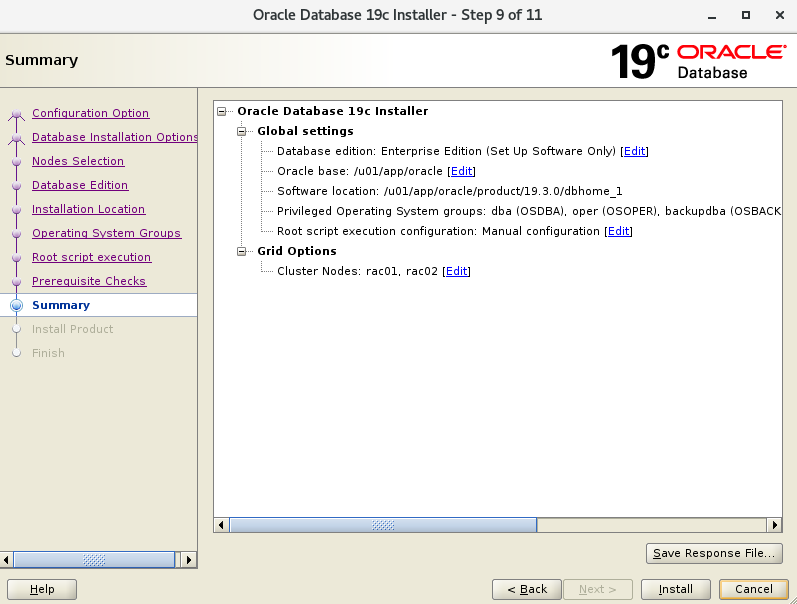Edit Root script execution configuration

pyautogui.click(x=619, y=231)
